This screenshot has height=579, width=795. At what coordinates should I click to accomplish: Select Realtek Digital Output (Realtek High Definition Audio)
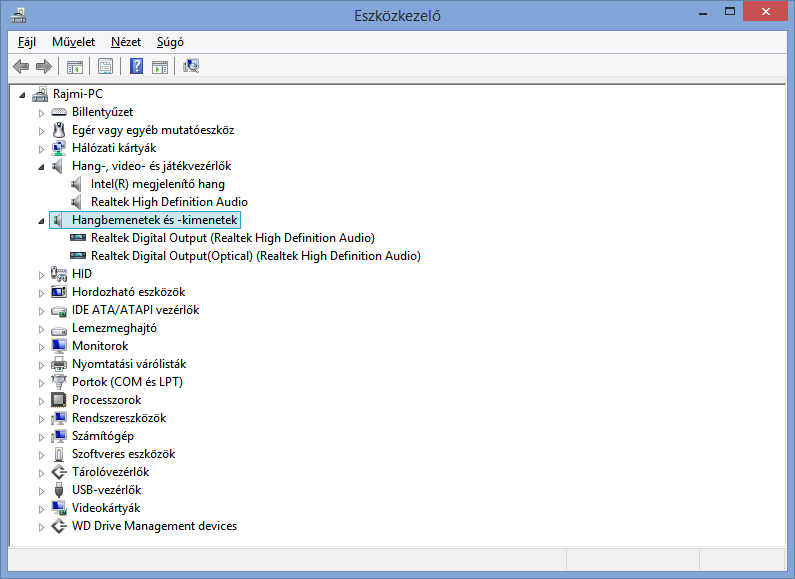(233, 238)
